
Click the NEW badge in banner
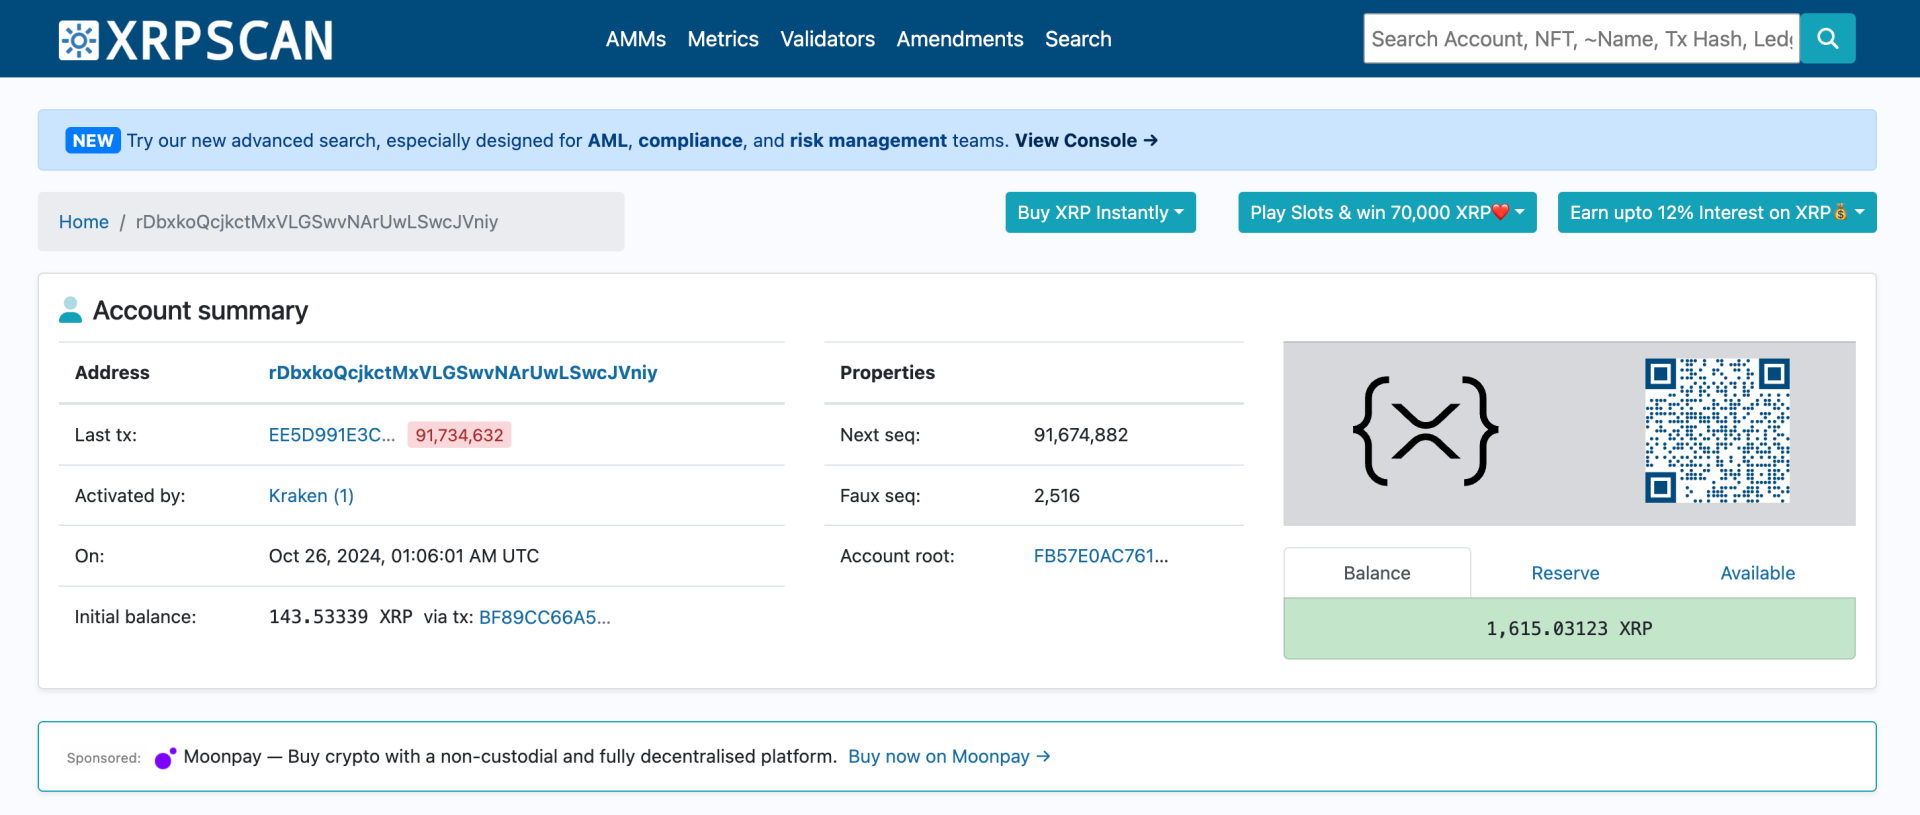(x=93, y=141)
